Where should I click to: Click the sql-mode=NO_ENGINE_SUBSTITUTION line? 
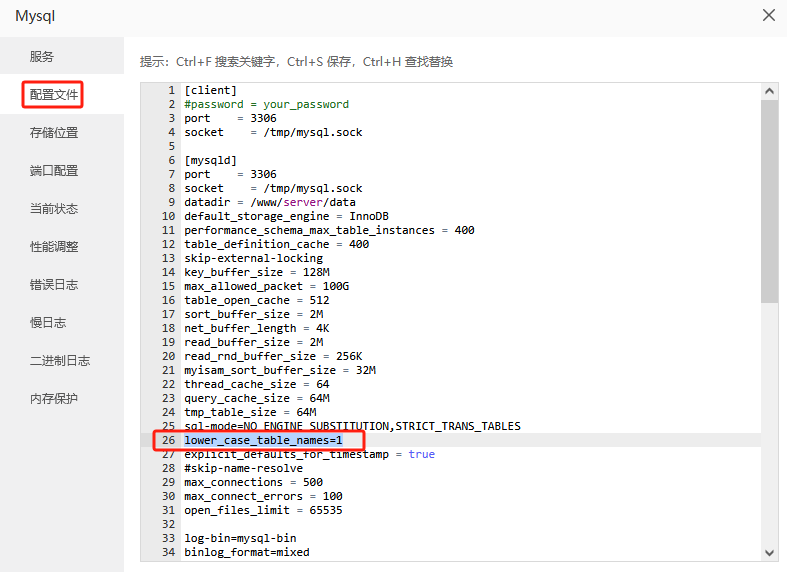pos(352,426)
